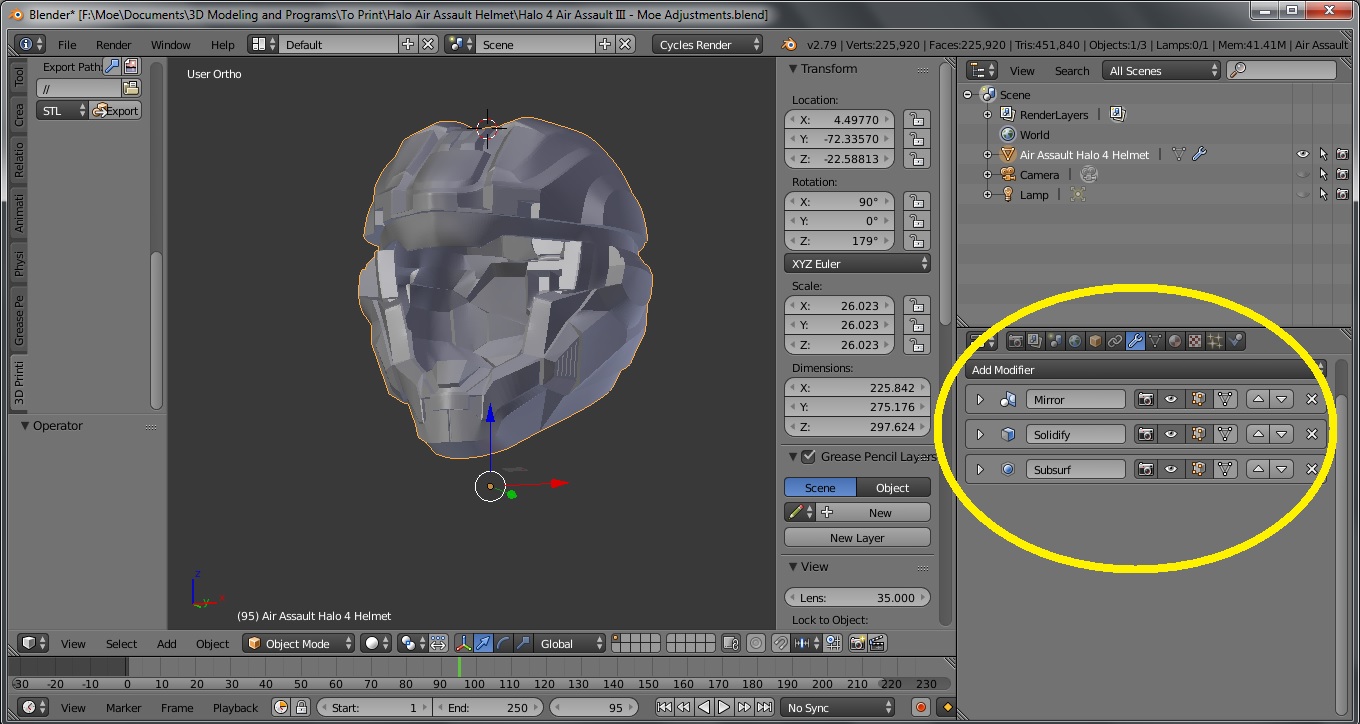Screen dimensions: 1360x724
Task: Click the export path folder browse icon
Action: pyautogui.click(x=131, y=88)
